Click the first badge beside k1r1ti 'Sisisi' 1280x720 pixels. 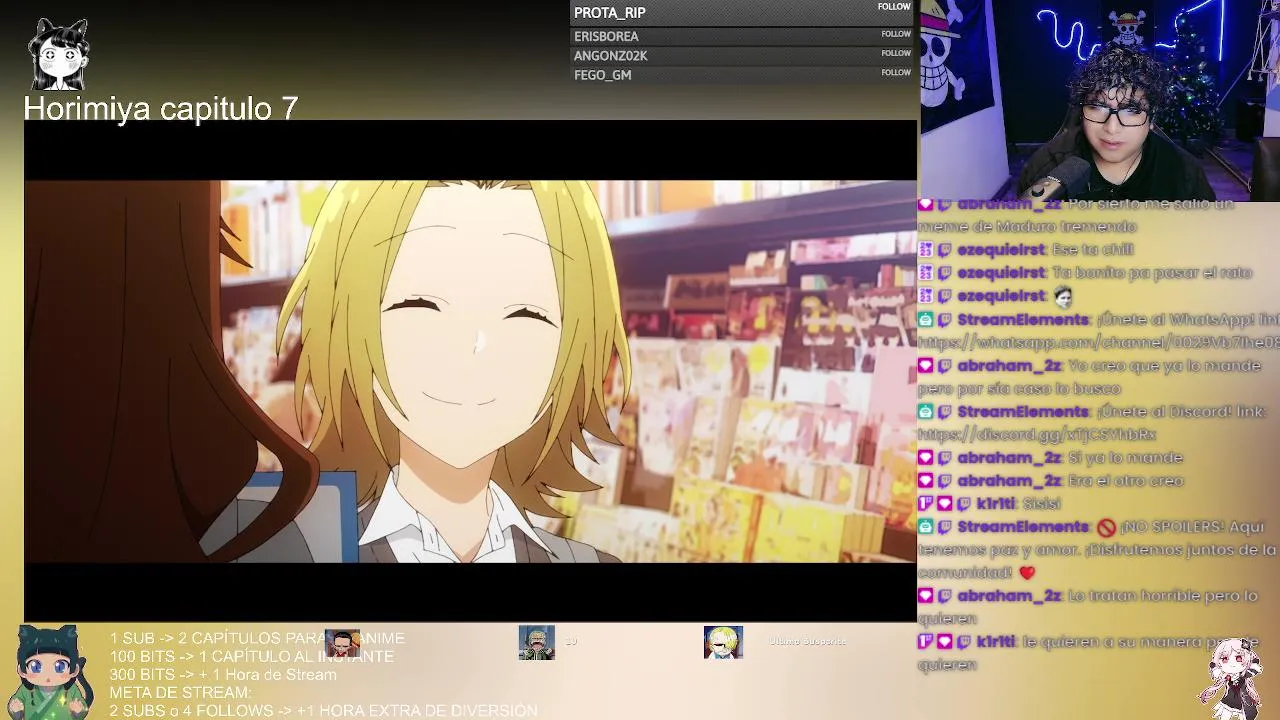[x=926, y=504]
